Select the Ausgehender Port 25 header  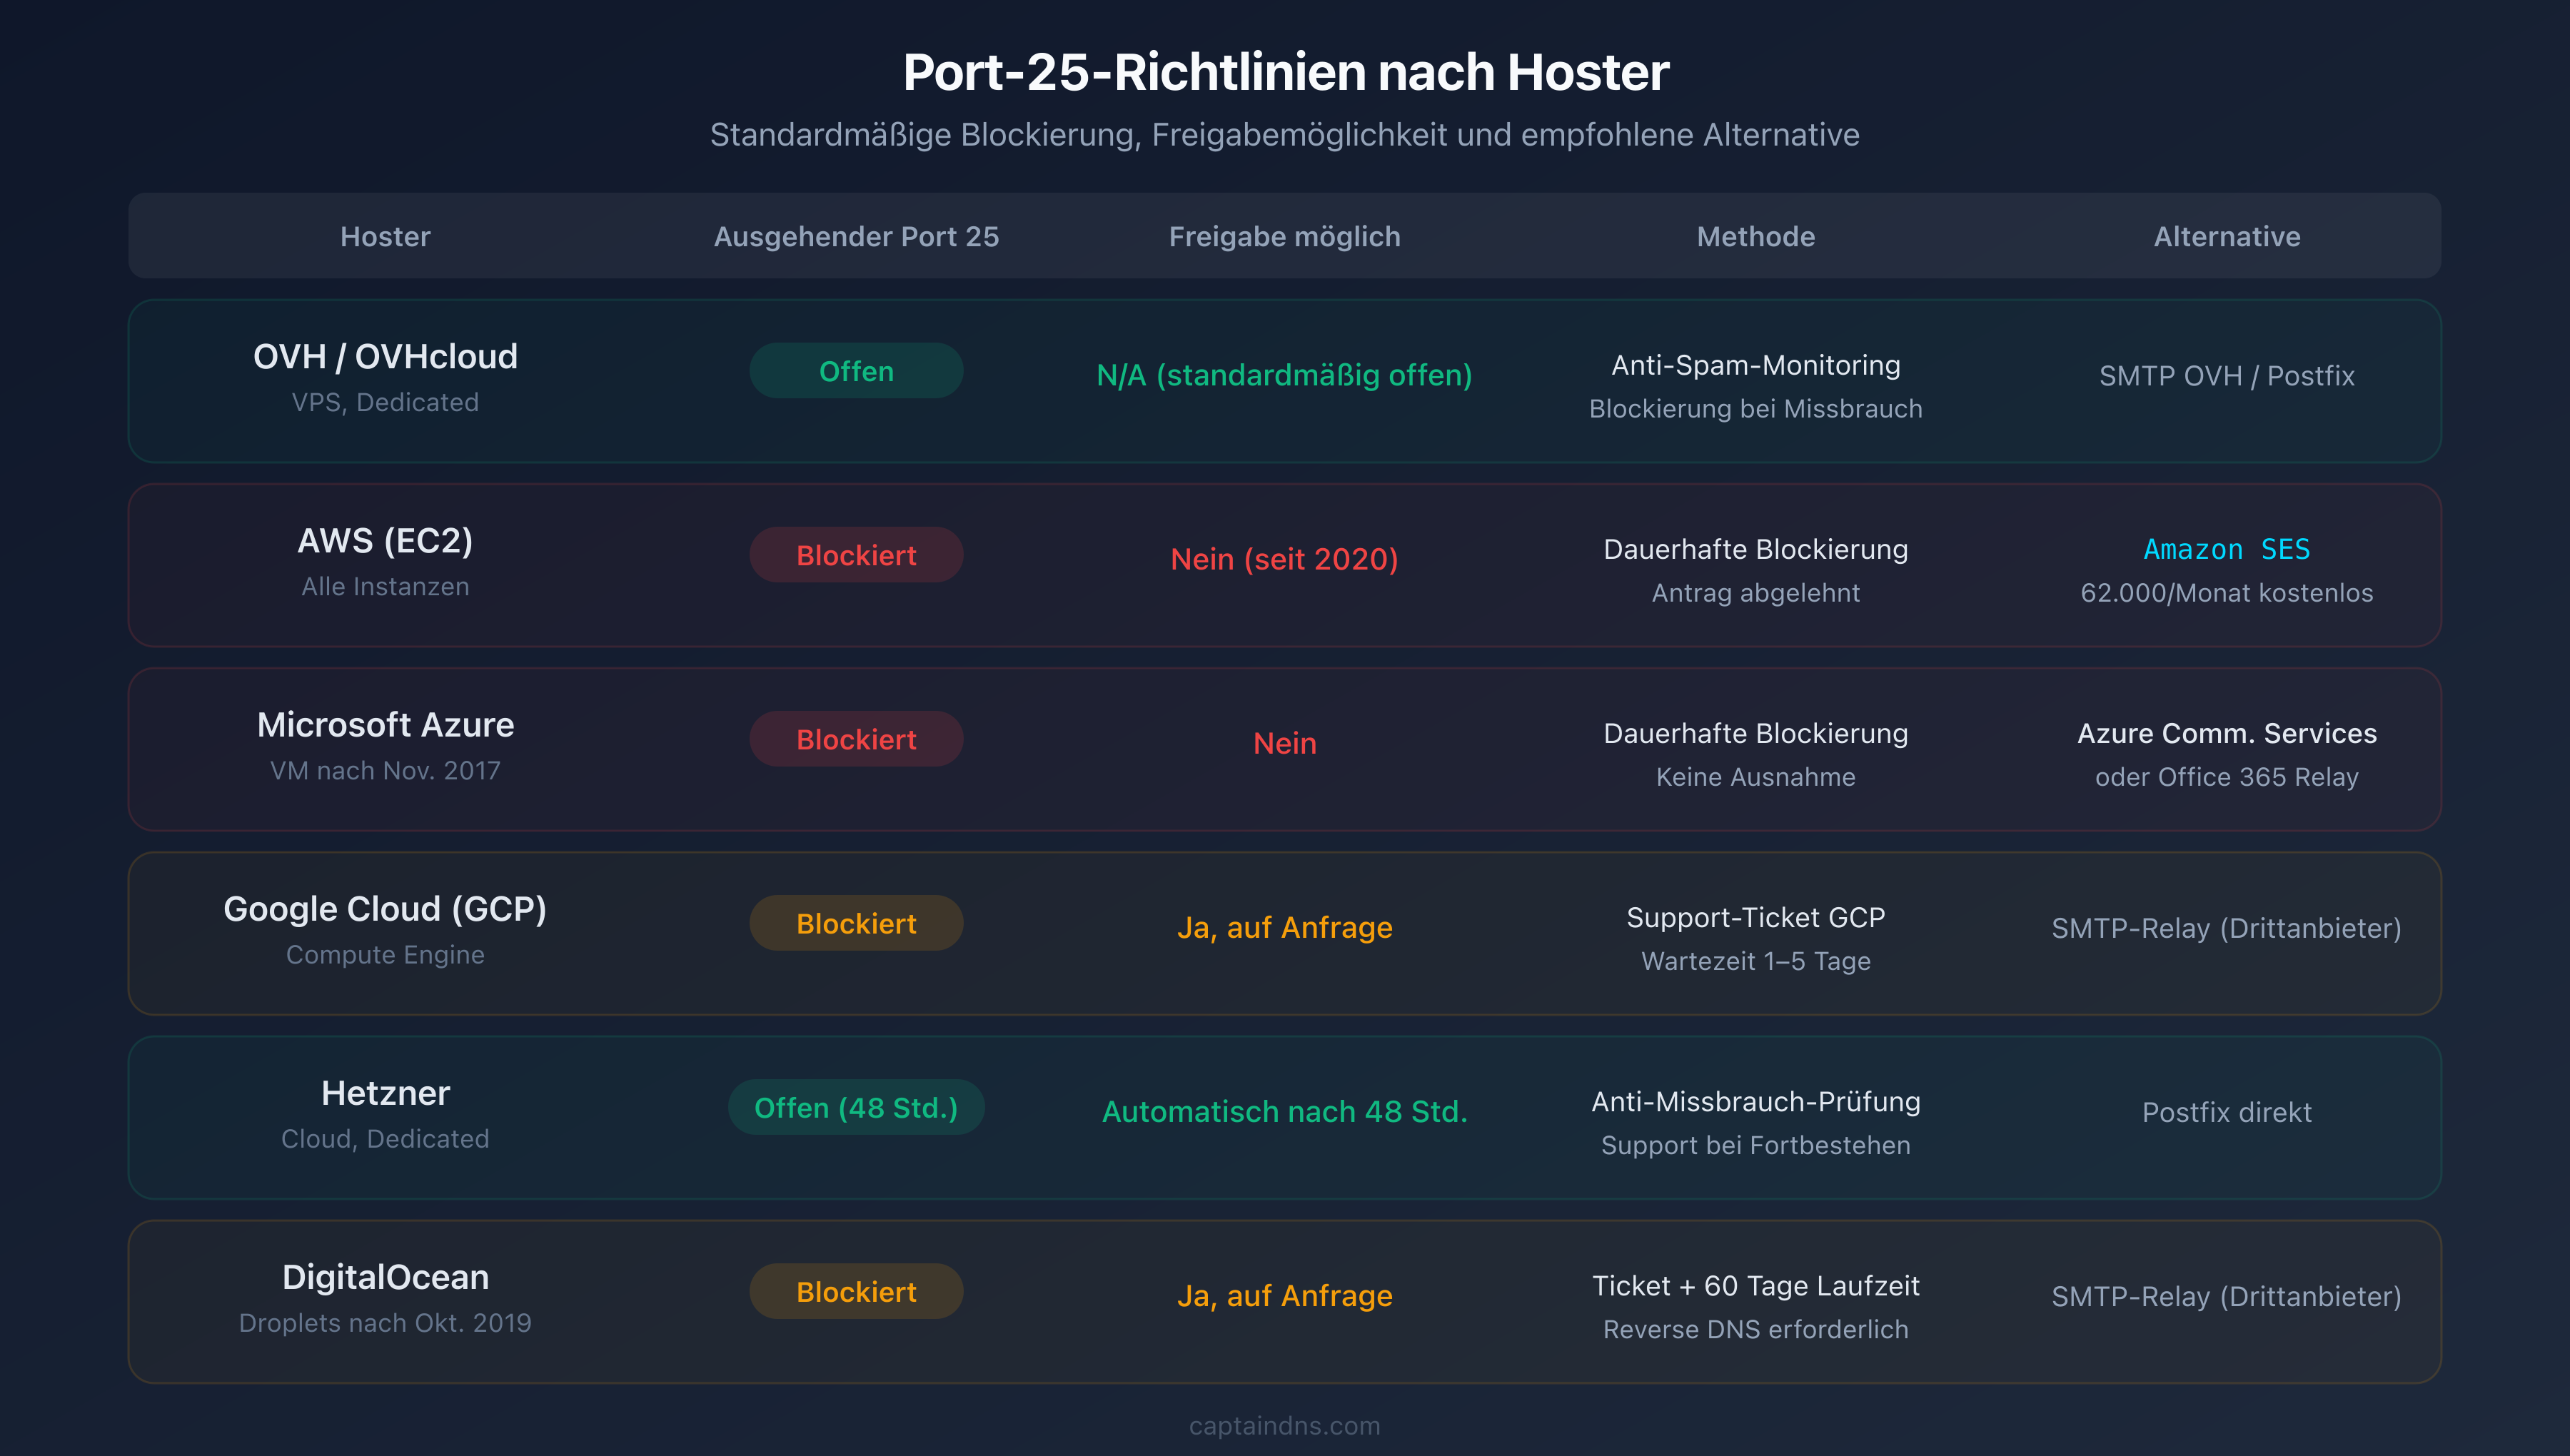tap(856, 236)
